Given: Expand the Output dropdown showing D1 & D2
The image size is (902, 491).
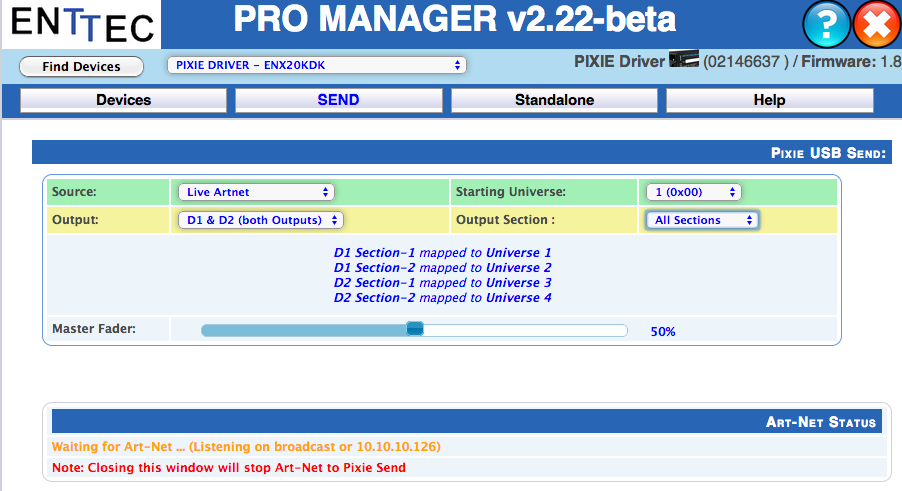Looking at the screenshot, I should click(260, 220).
